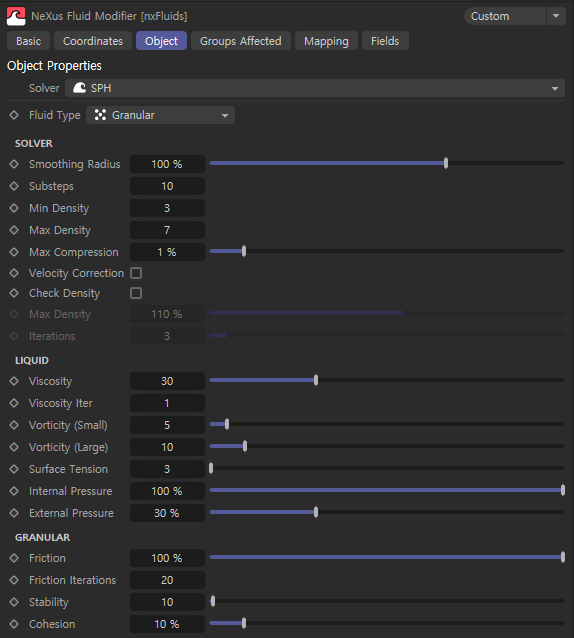574x638 pixels.
Task: Click the Viscosity Iter value field
Action: tap(167, 403)
